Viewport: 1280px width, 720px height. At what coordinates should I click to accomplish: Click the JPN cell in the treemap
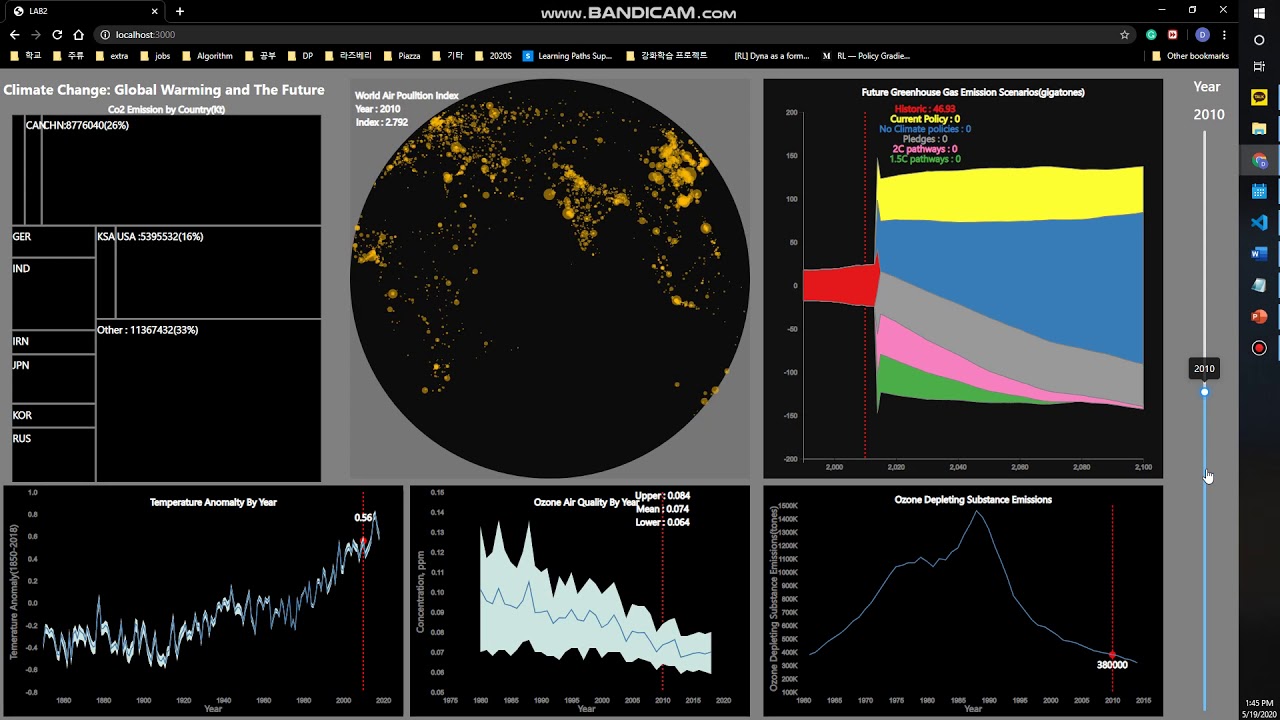pyautogui.click(x=53, y=378)
